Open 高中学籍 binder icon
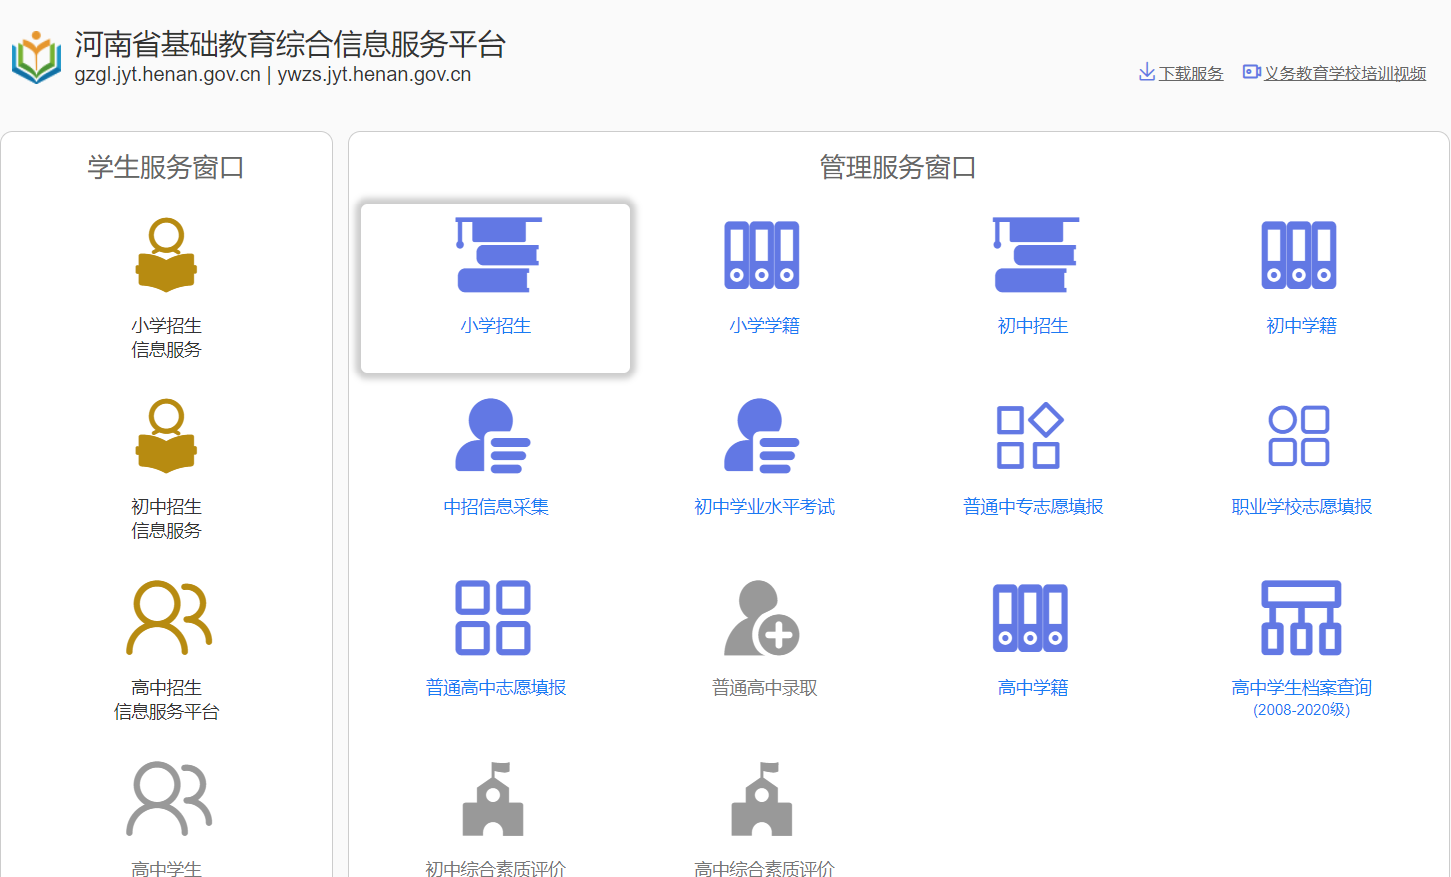The image size is (1451, 877). 1031,618
